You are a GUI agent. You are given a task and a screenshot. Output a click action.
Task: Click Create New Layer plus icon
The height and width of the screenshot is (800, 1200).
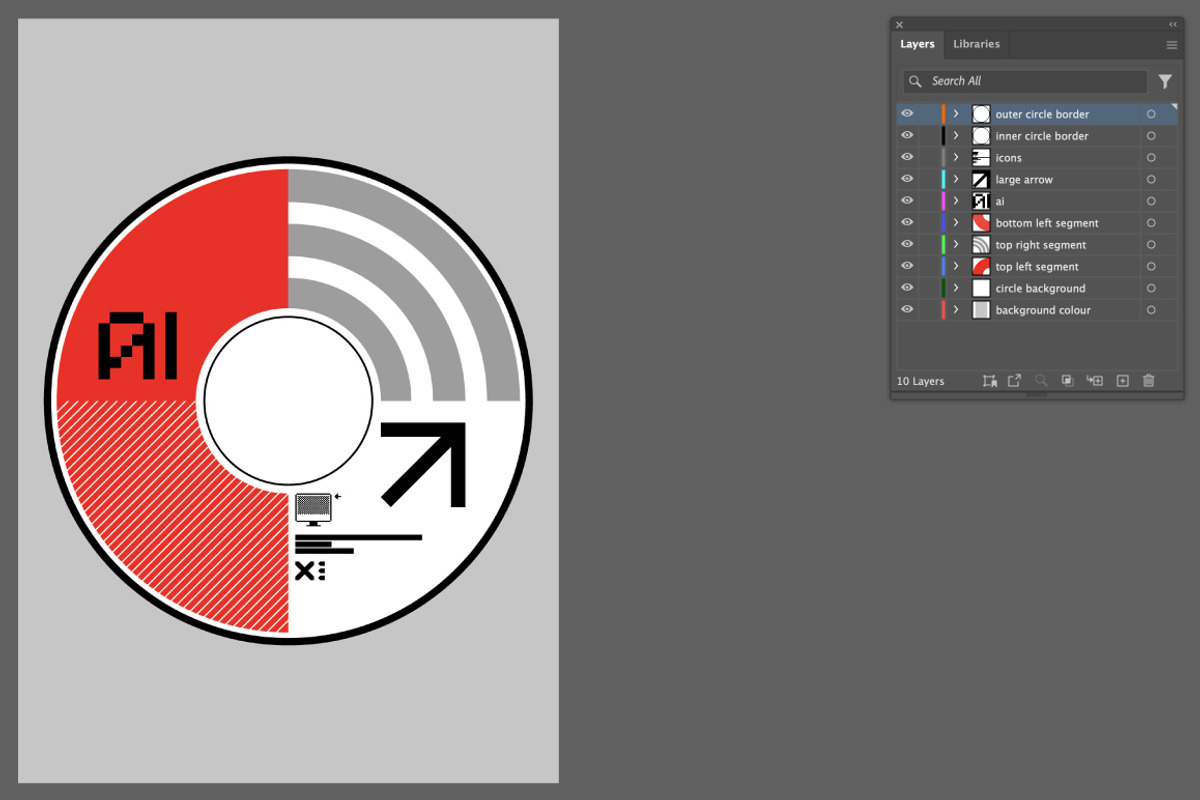tap(1122, 381)
